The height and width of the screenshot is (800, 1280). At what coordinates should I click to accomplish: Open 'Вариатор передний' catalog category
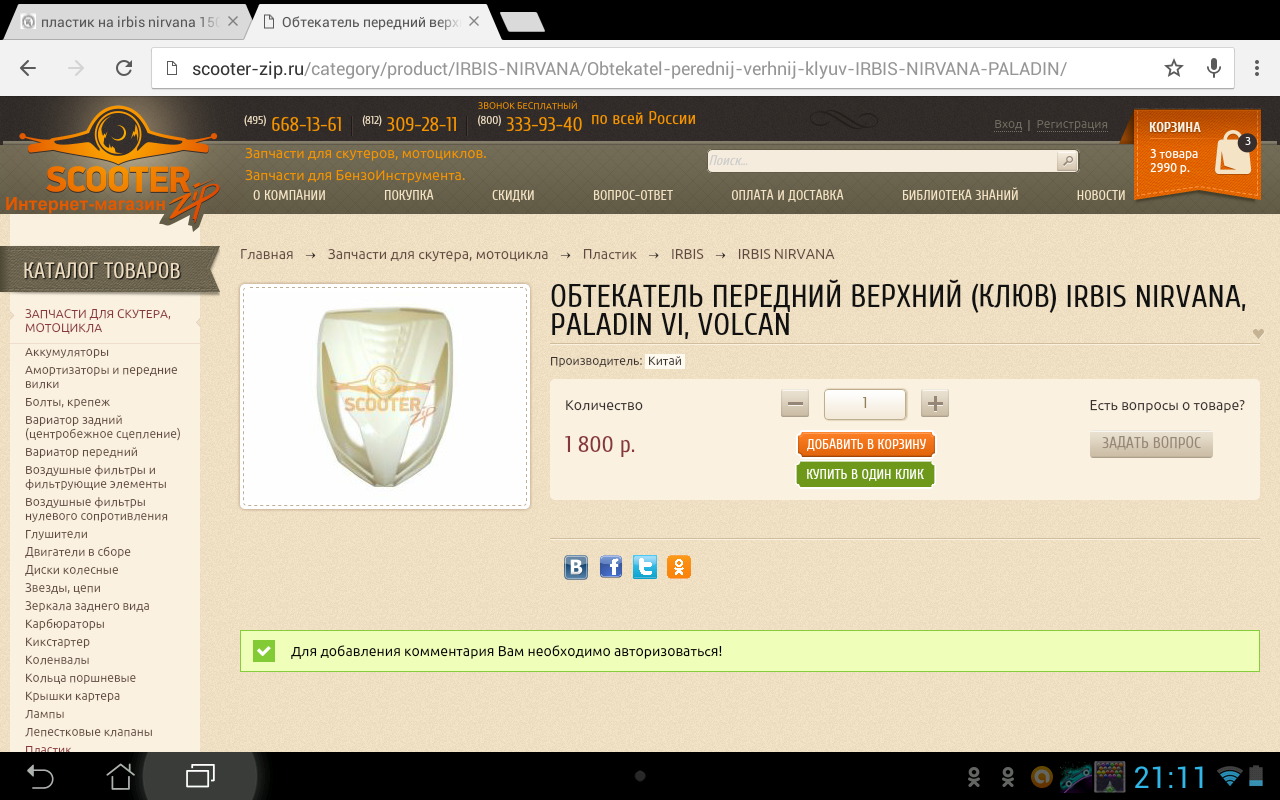pos(82,452)
